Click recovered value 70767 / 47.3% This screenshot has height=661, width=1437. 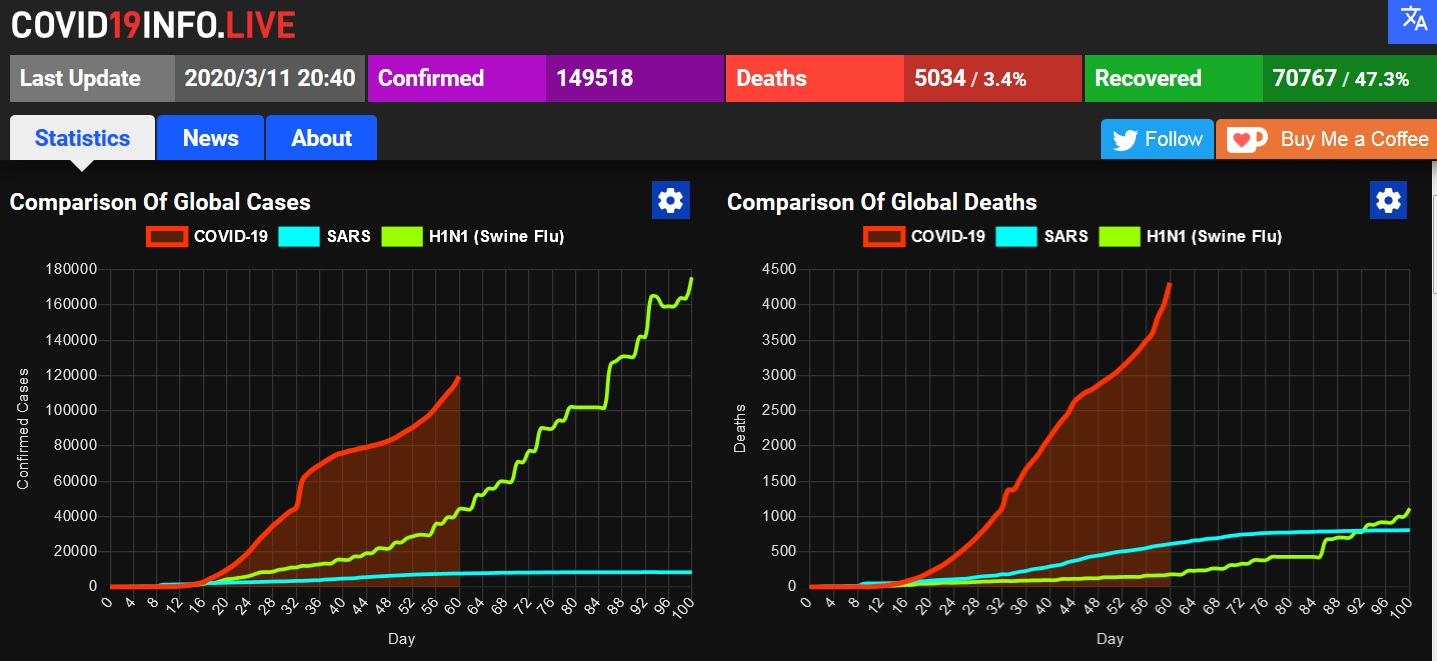1341,78
